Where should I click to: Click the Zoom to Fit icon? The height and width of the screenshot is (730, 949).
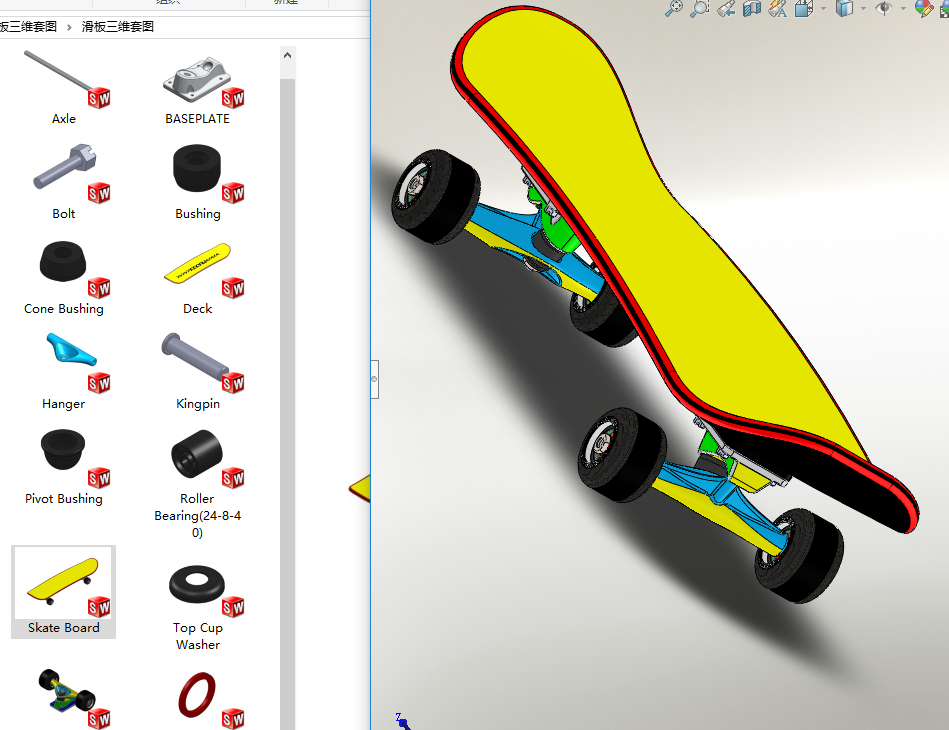click(674, 8)
